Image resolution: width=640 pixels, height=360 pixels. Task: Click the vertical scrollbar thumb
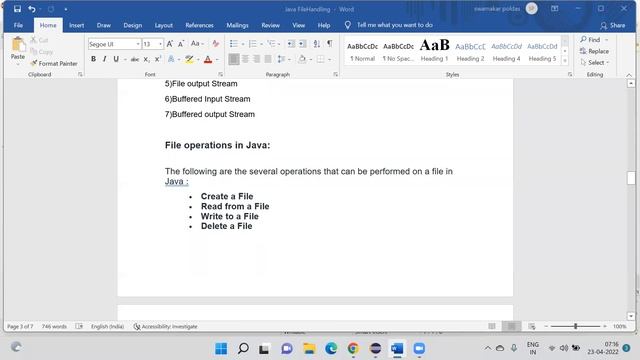pyautogui.click(x=631, y=178)
